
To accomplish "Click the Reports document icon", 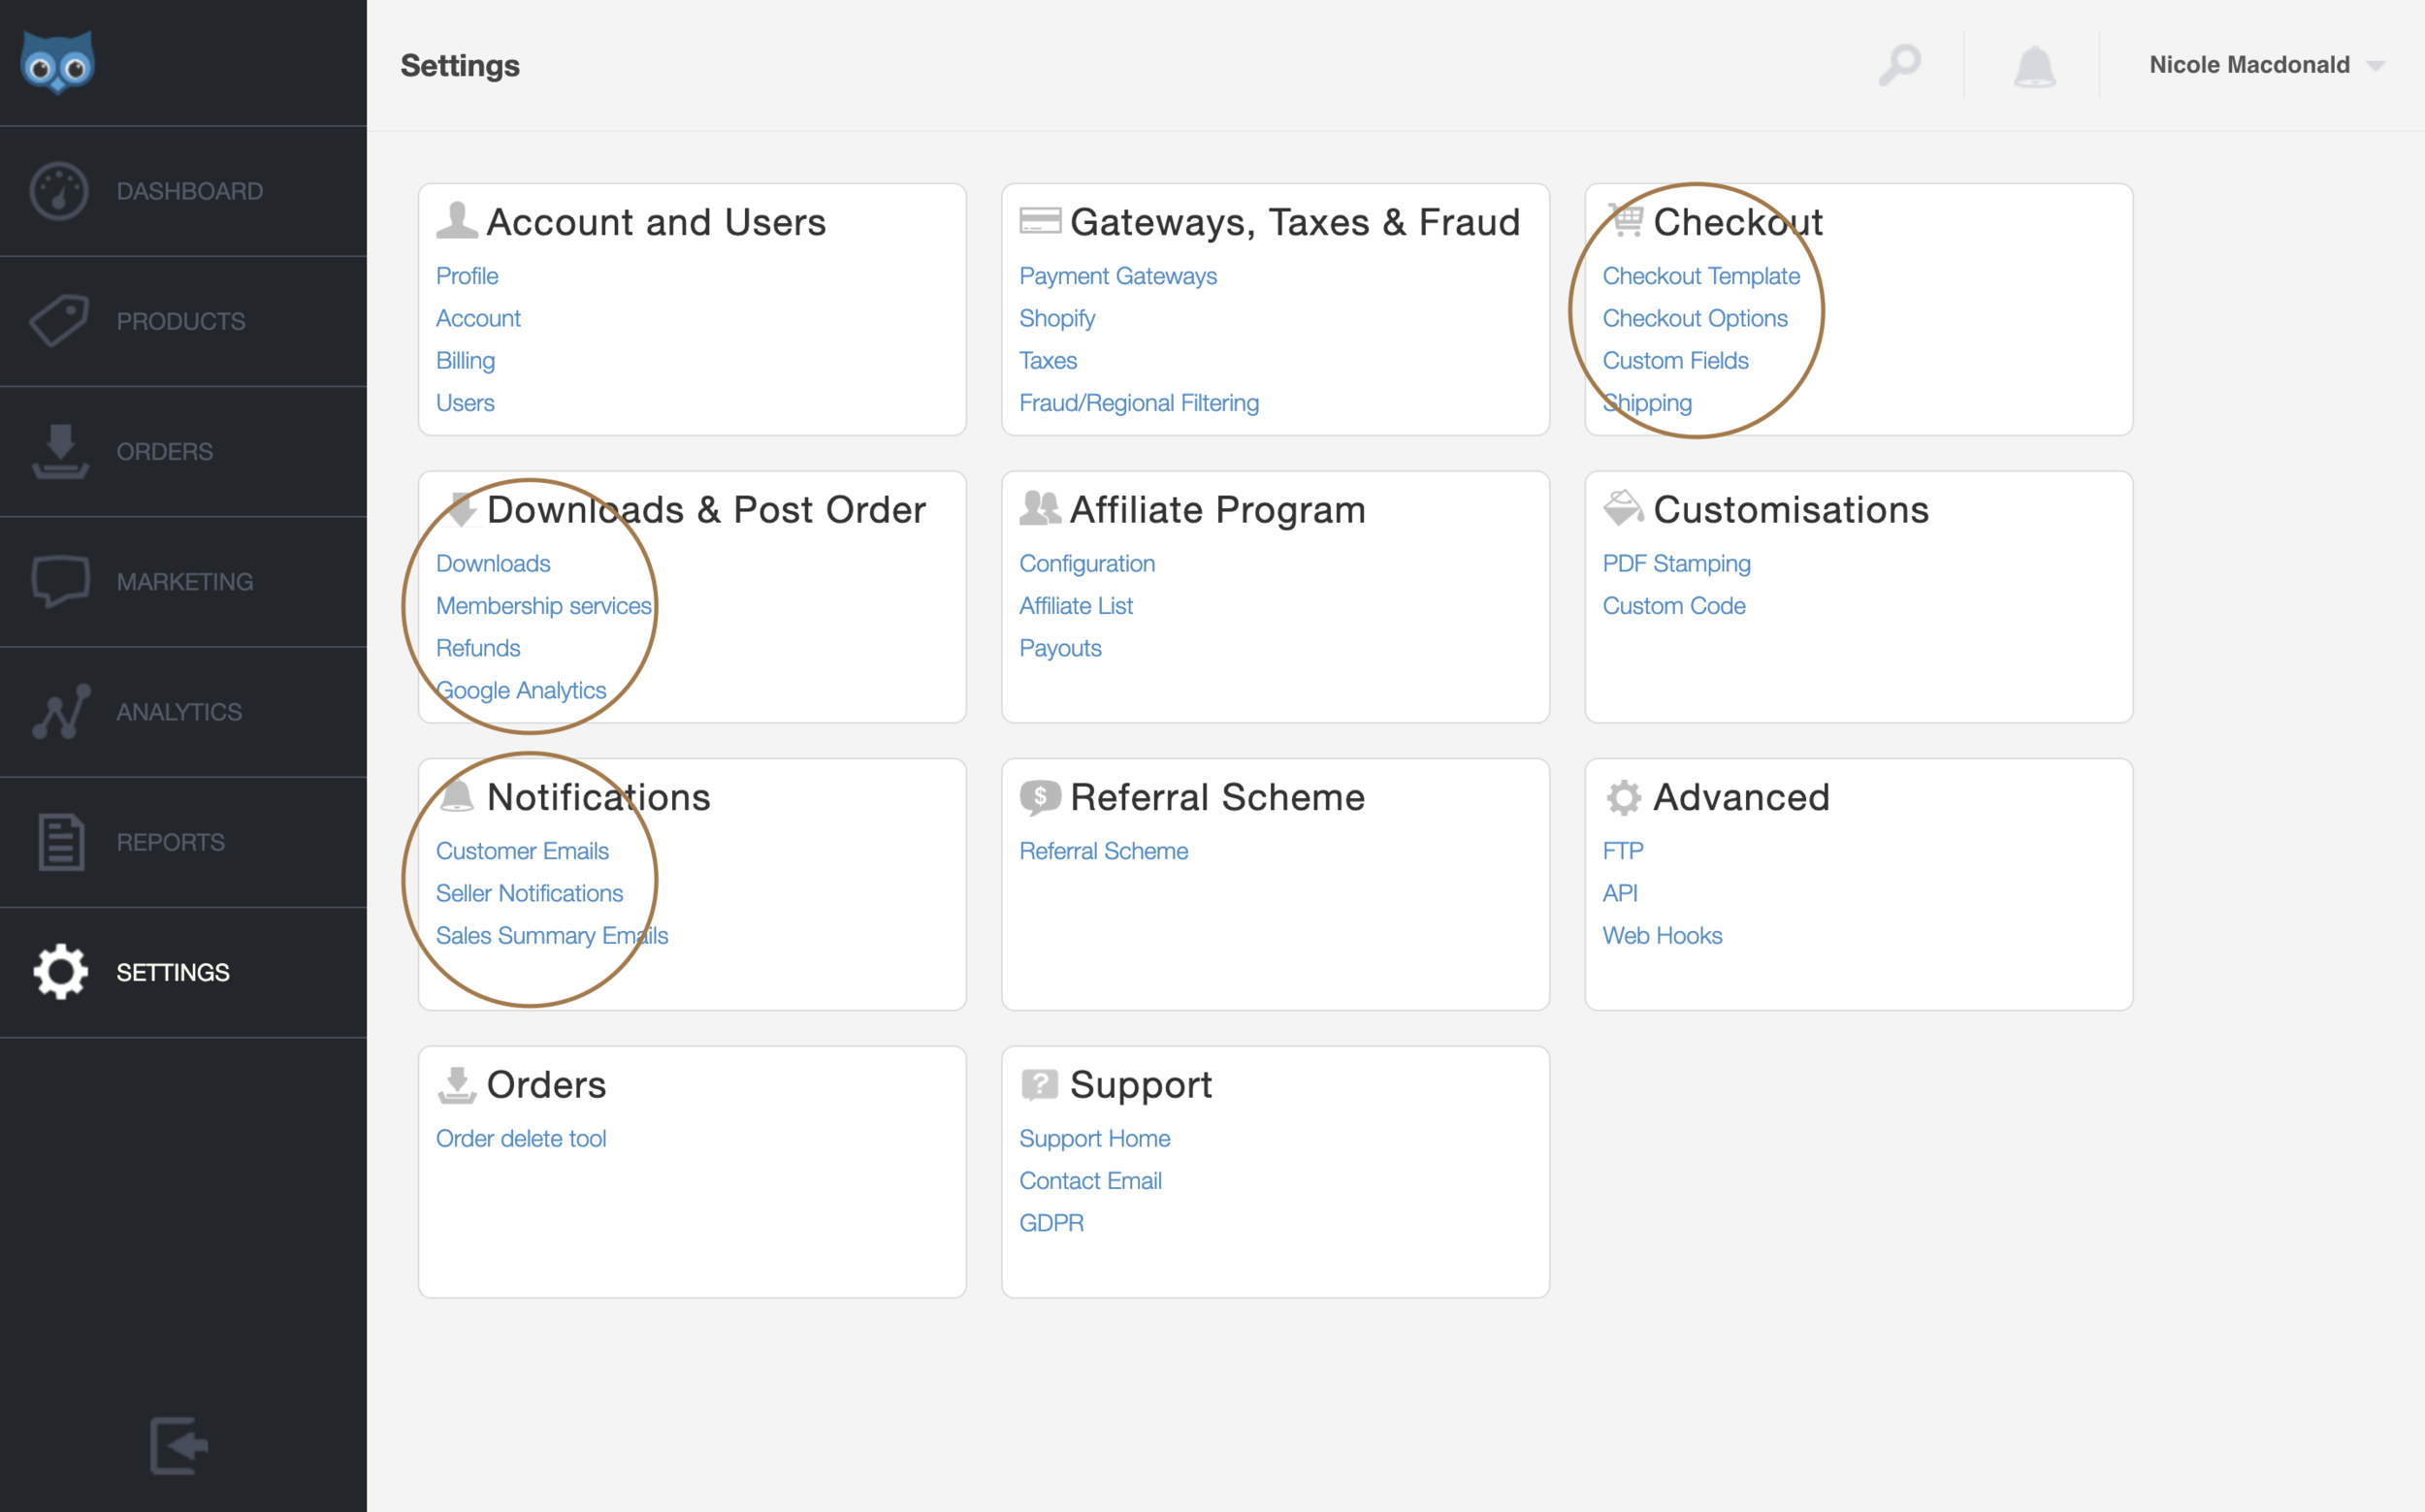I will click(61, 842).
